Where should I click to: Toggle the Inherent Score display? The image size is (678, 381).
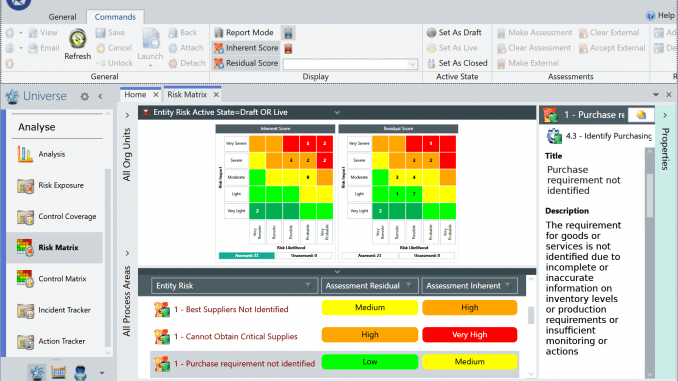tap(246, 48)
